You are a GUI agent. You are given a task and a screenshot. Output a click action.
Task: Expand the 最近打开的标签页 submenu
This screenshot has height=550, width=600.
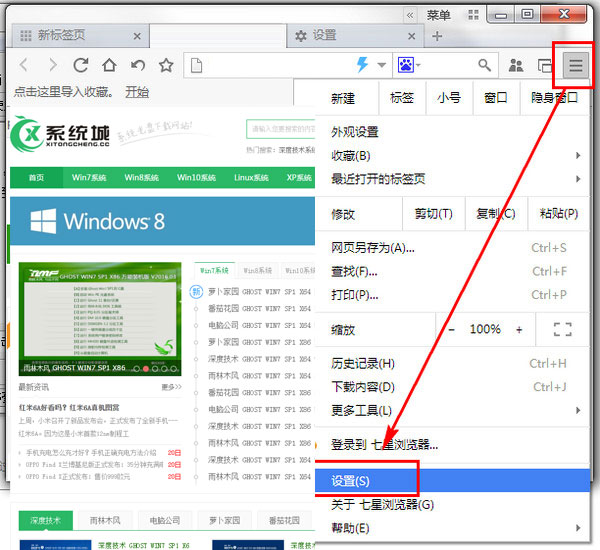[x=452, y=179]
